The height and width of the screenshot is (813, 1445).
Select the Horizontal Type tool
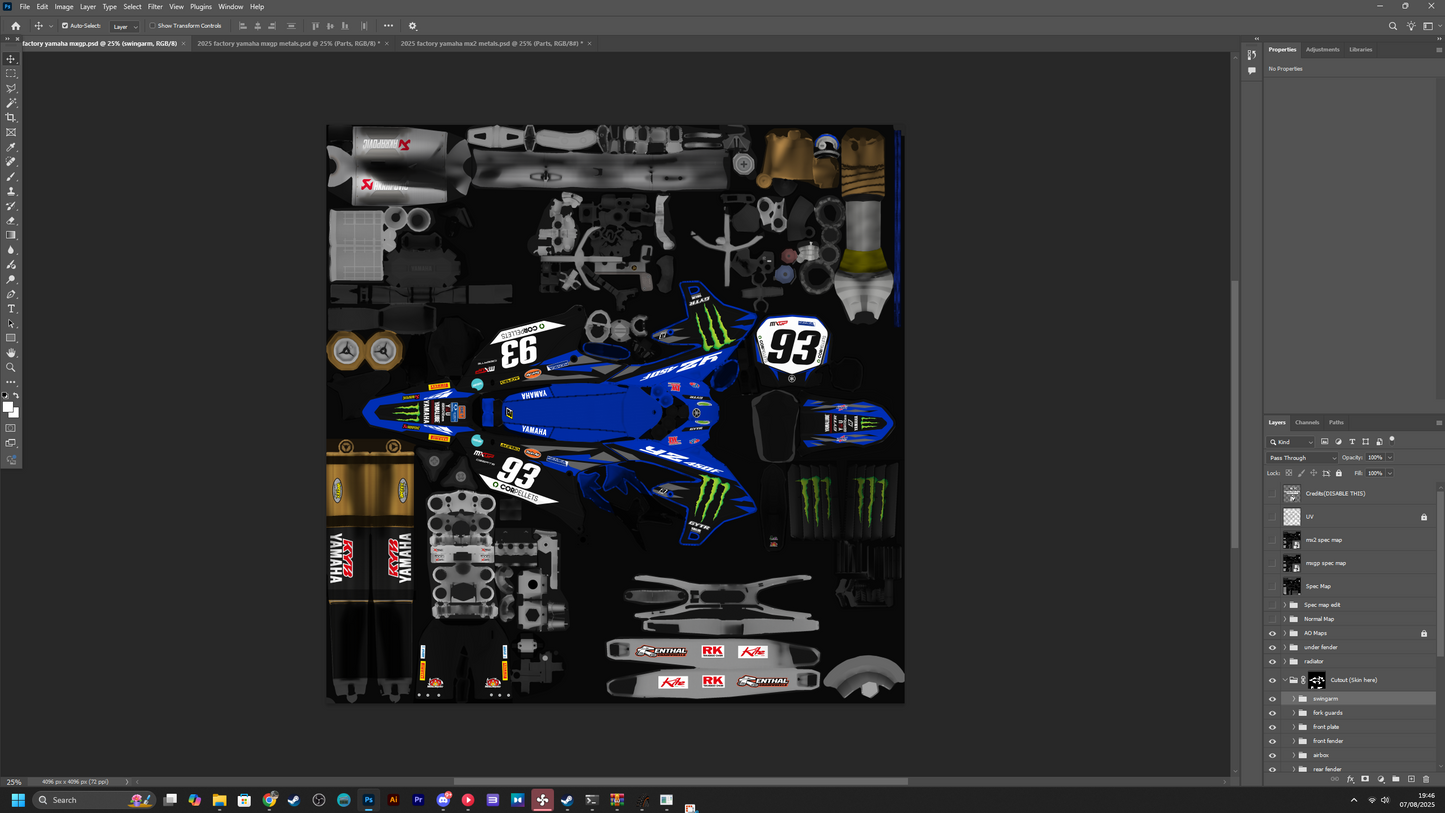point(11,308)
